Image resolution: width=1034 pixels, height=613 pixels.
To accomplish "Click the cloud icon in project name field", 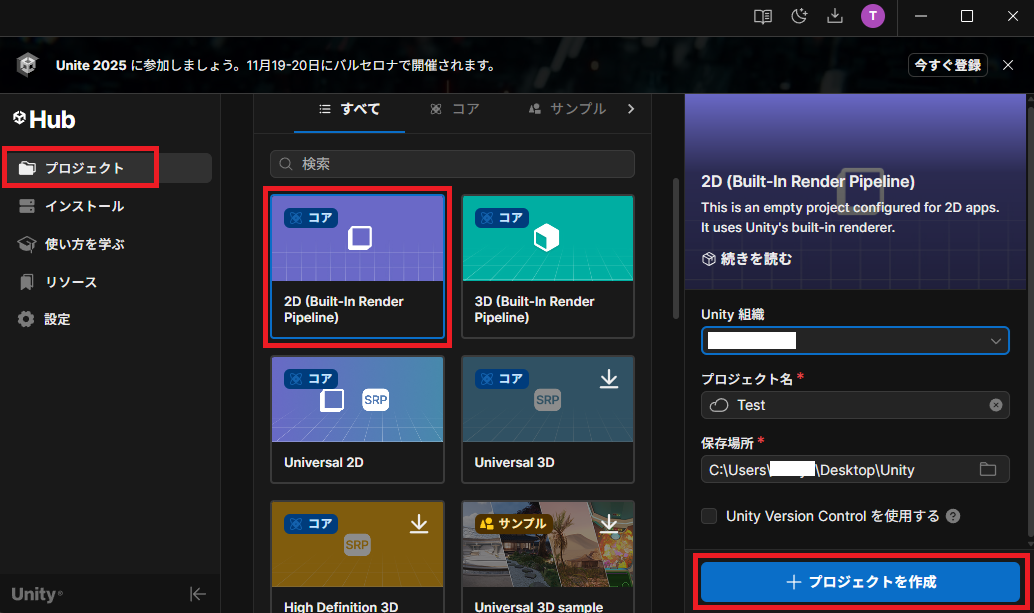I will pyautogui.click(x=719, y=405).
